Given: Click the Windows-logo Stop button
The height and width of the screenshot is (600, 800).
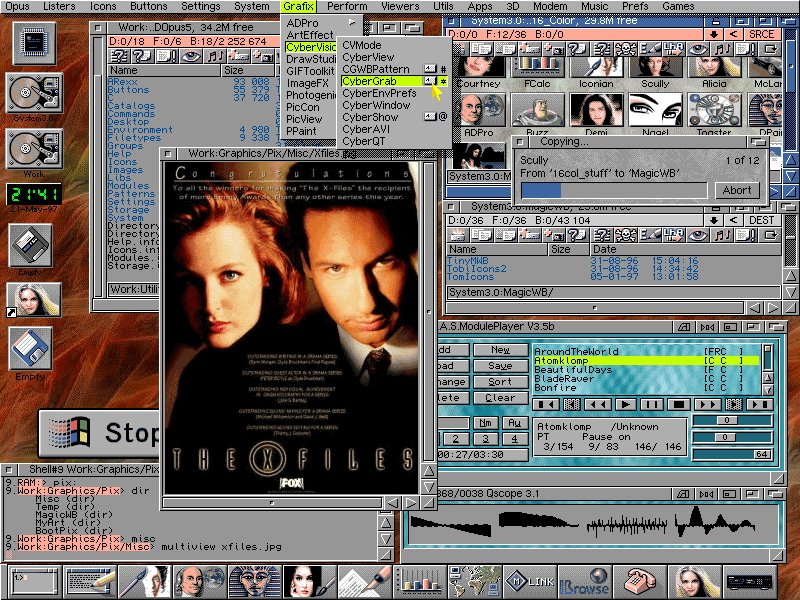Looking at the screenshot, I should tap(100, 433).
